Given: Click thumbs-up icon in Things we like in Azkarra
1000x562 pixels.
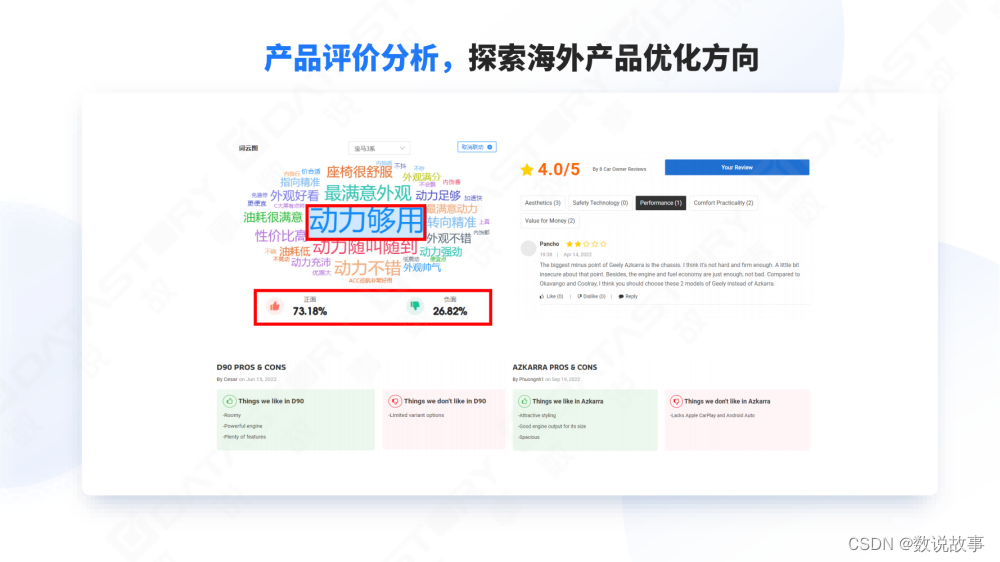Looking at the screenshot, I should (524, 401).
